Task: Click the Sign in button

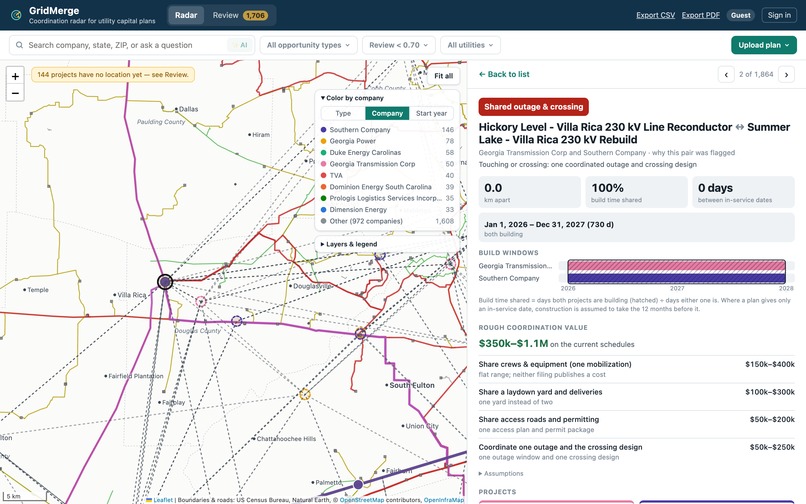Action: pos(779,15)
